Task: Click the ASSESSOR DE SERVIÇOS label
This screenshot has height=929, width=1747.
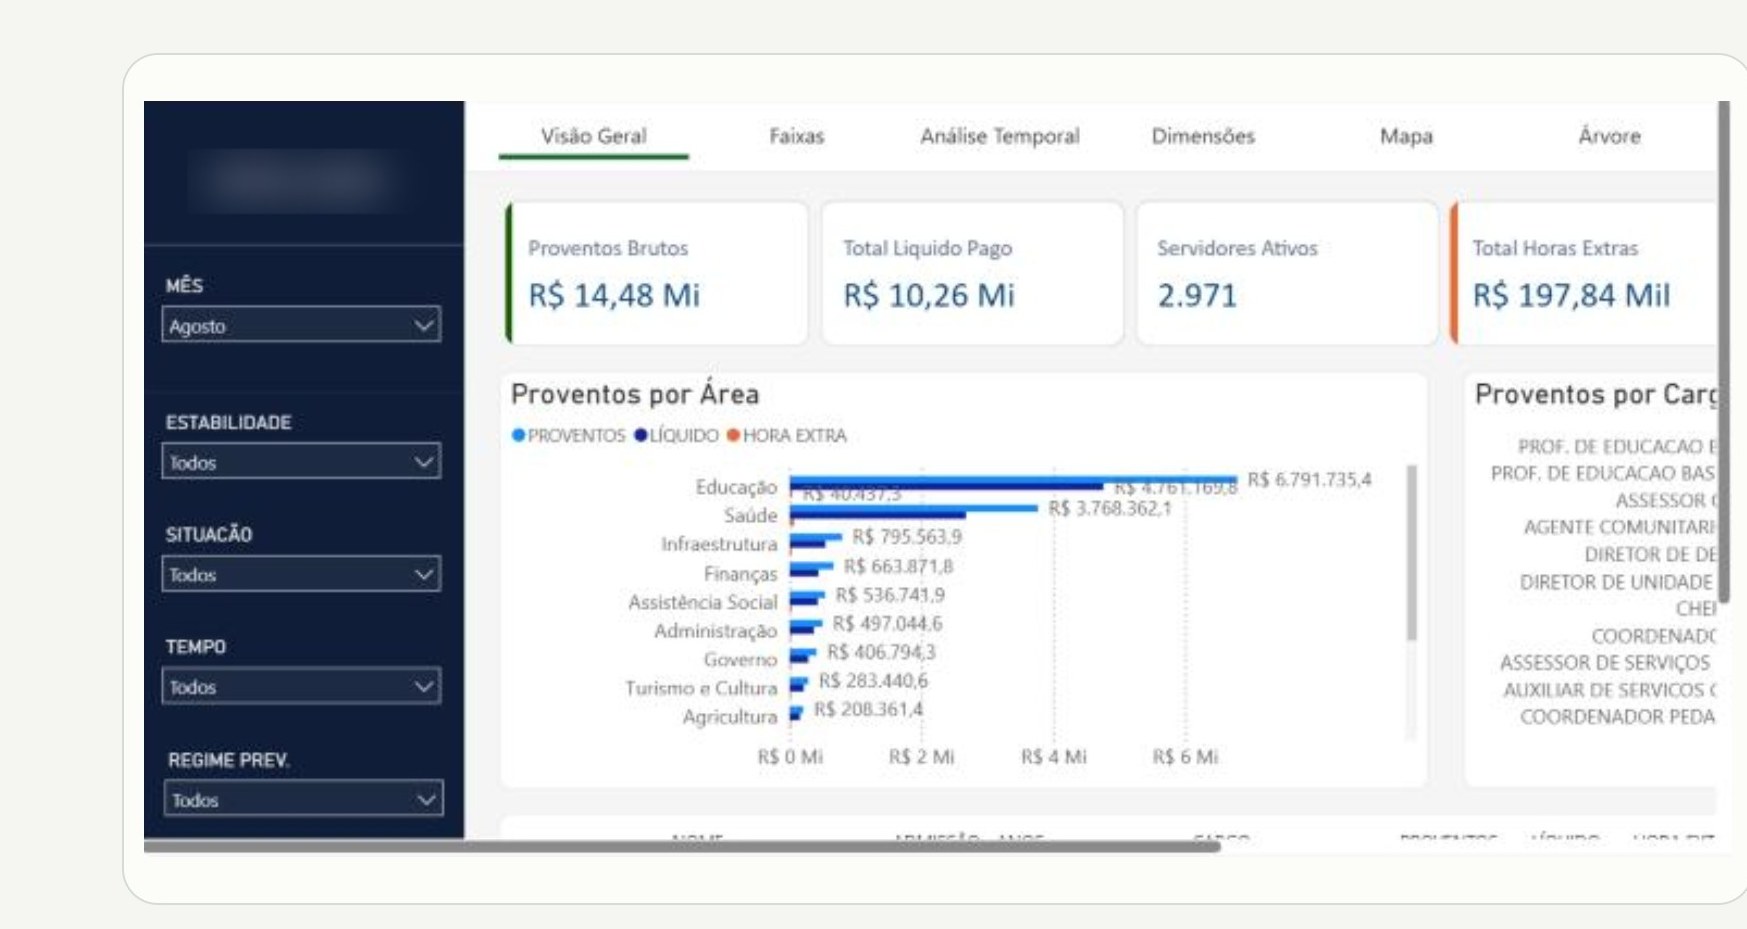Action: [1605, 663]
